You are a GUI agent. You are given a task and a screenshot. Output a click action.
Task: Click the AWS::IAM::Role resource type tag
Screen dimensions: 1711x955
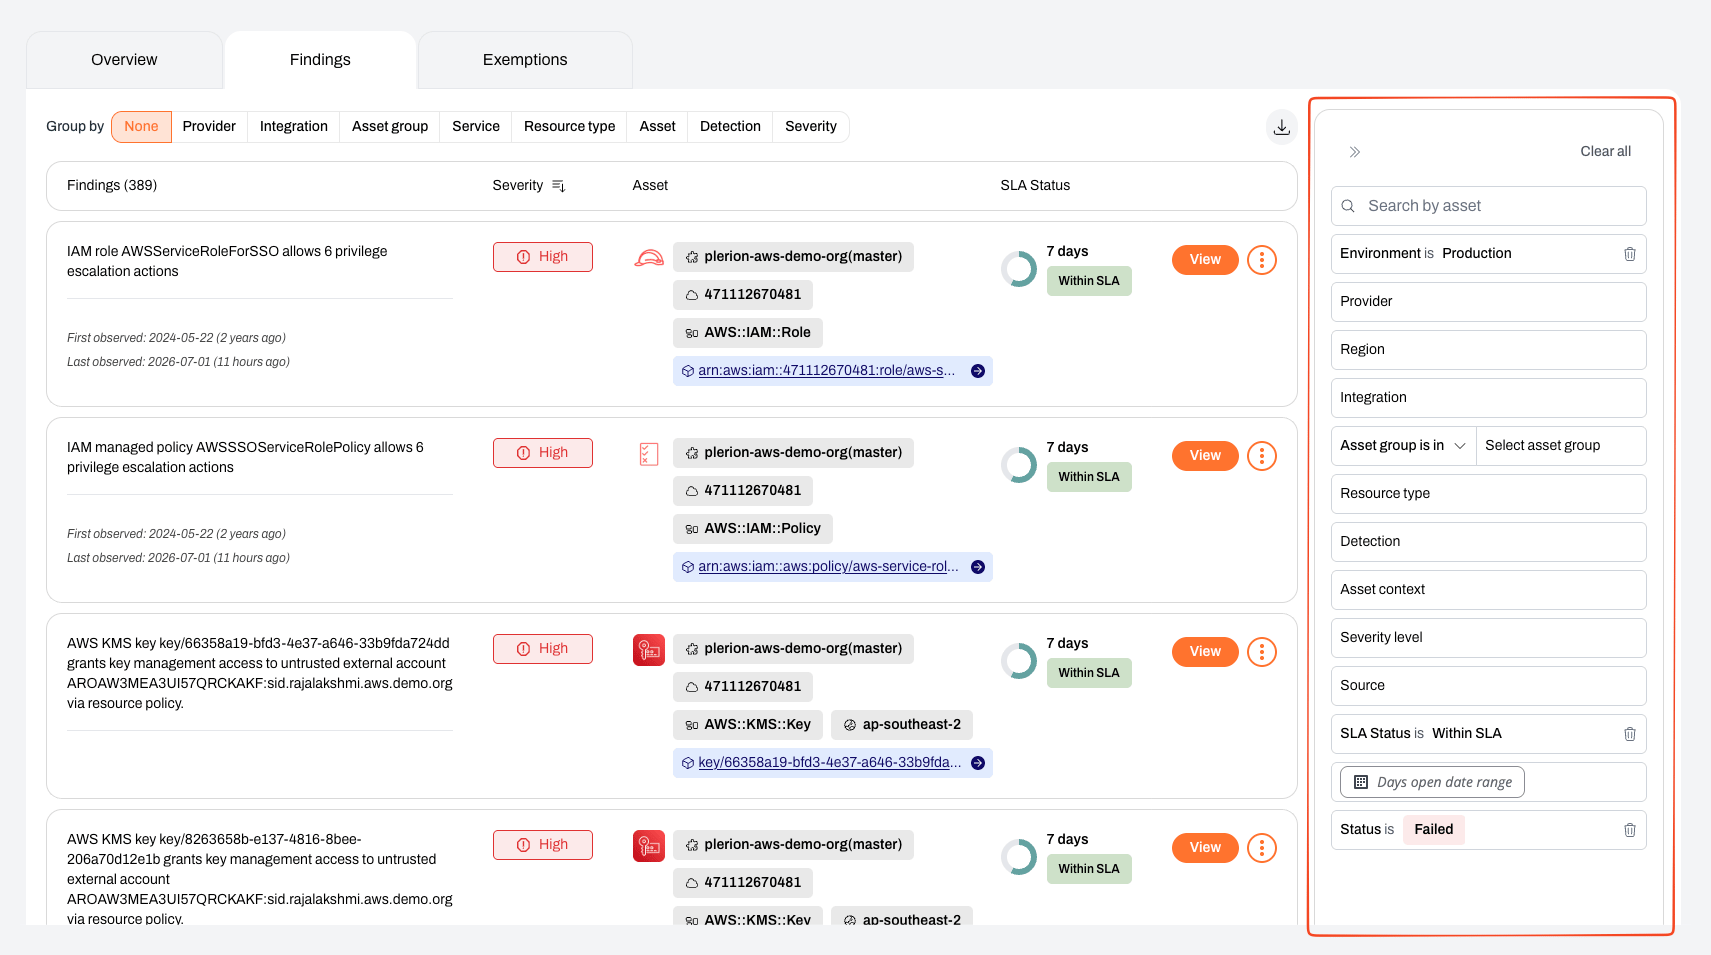(747, 333)
